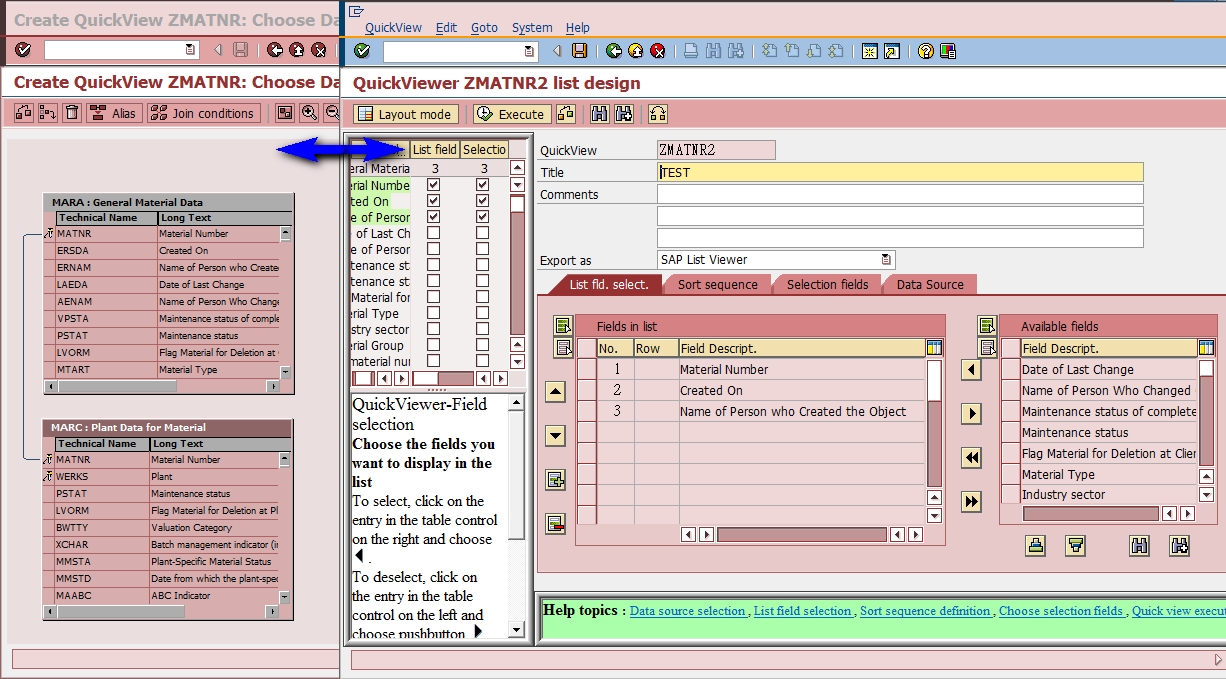Screen dimensions: 1226x679
Task: Enable Material Type as a list field
Action: click(x=434, y=313)
